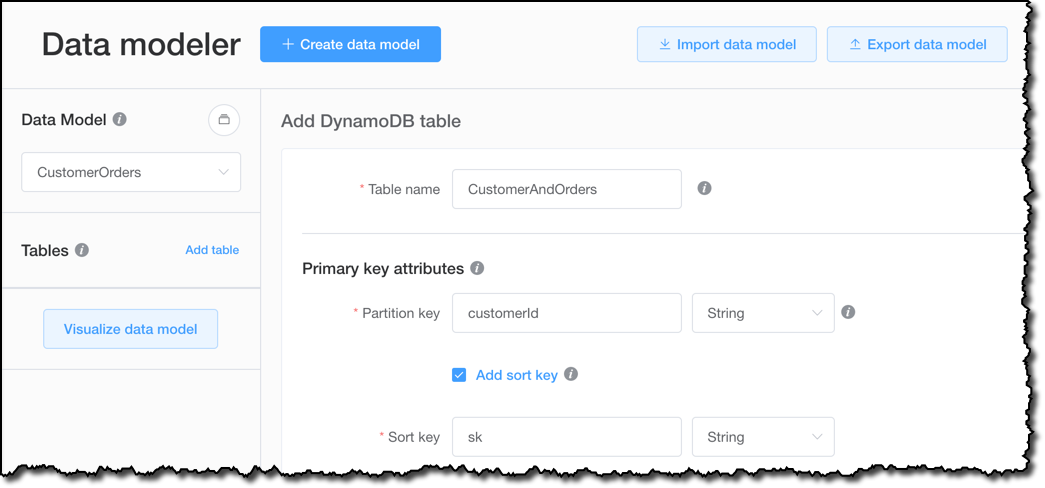Click the plus icon in Create data model
Screen dimensions: 1045x488
(x=288, y=44)
